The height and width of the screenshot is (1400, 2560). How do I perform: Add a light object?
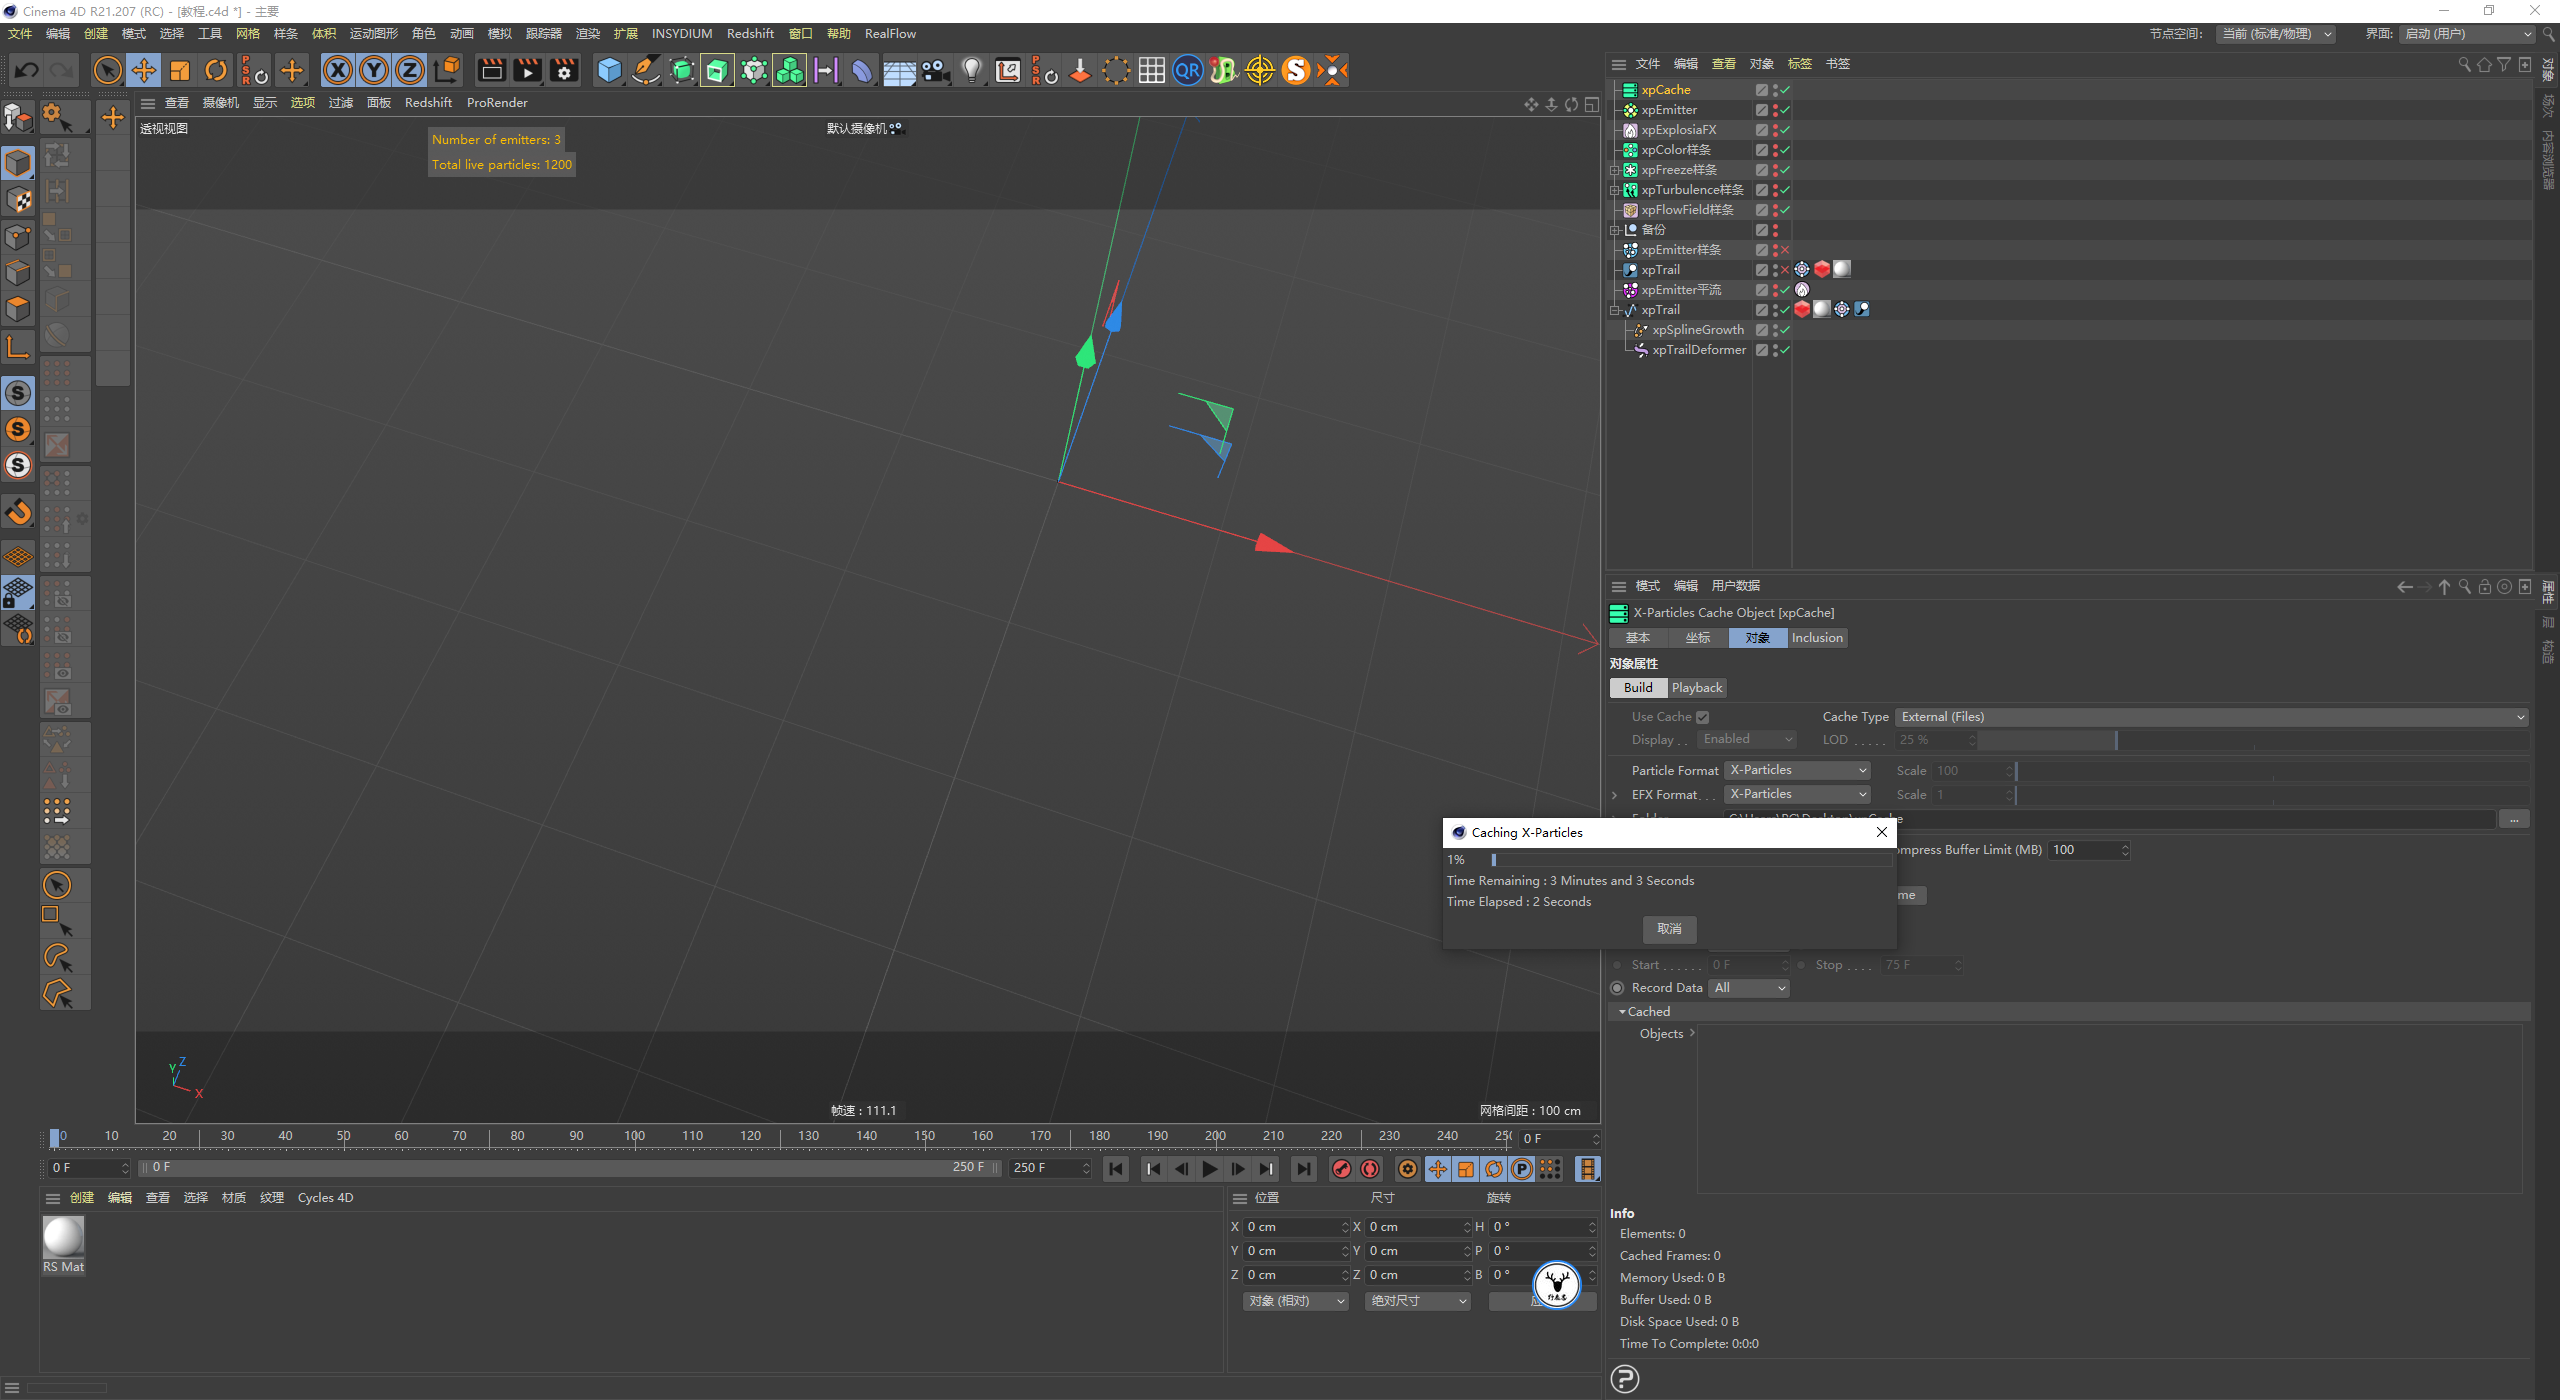pos(971,70)
